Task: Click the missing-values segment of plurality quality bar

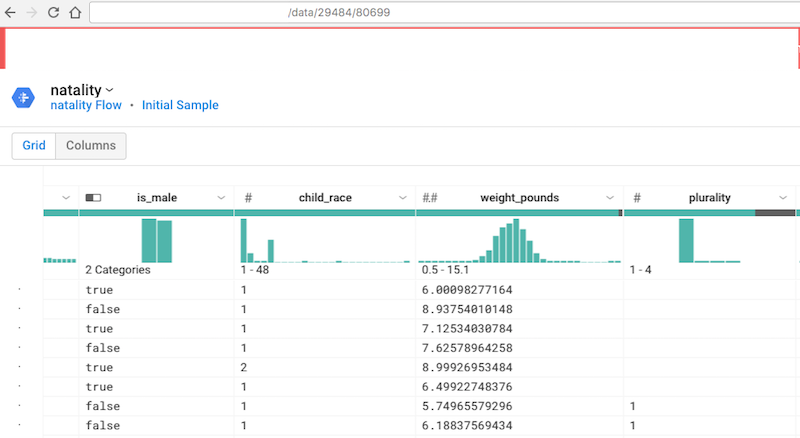Action: (x=774, y=213)
